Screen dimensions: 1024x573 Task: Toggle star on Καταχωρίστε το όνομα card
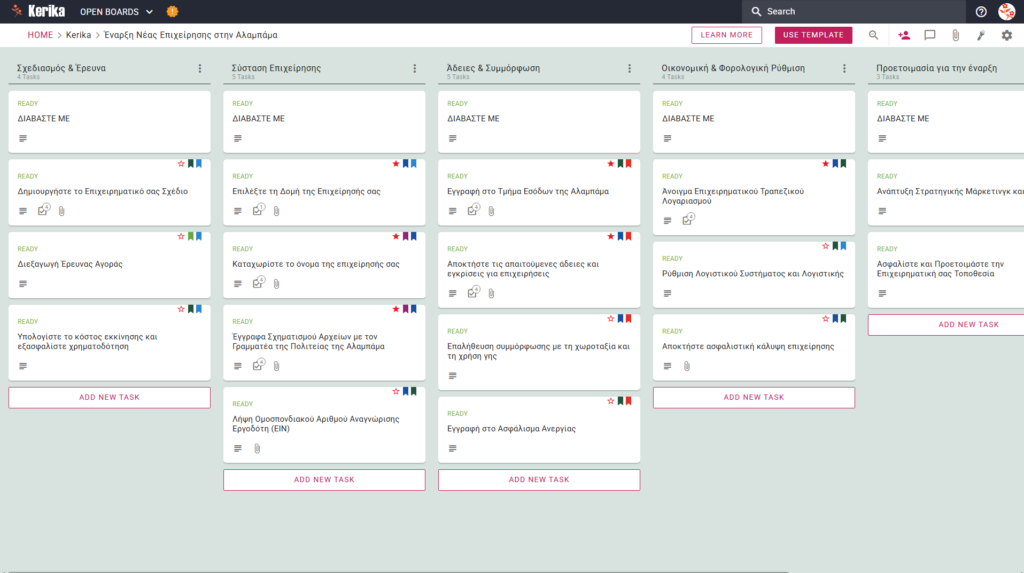[396, 237]
